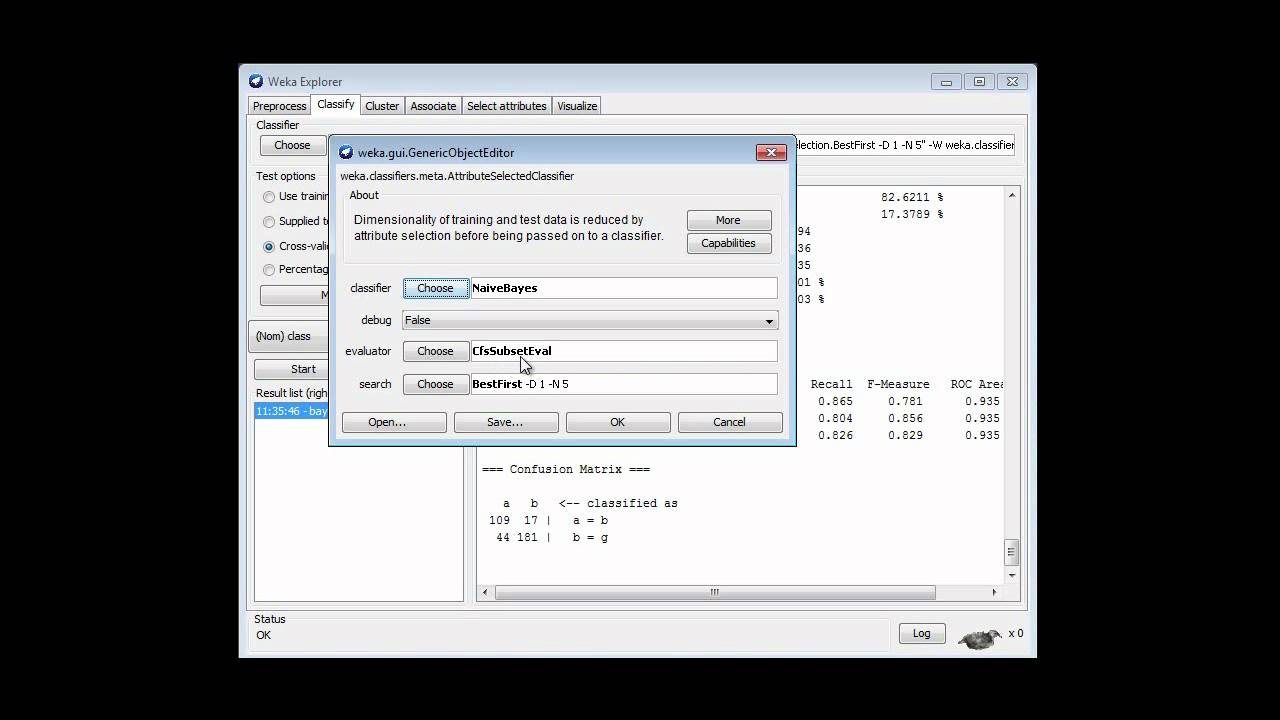Select the 11:35:46 result list entry
The height and width of the screenshot is (720, 1280).
pyautogui.click(x=292, y=411)
